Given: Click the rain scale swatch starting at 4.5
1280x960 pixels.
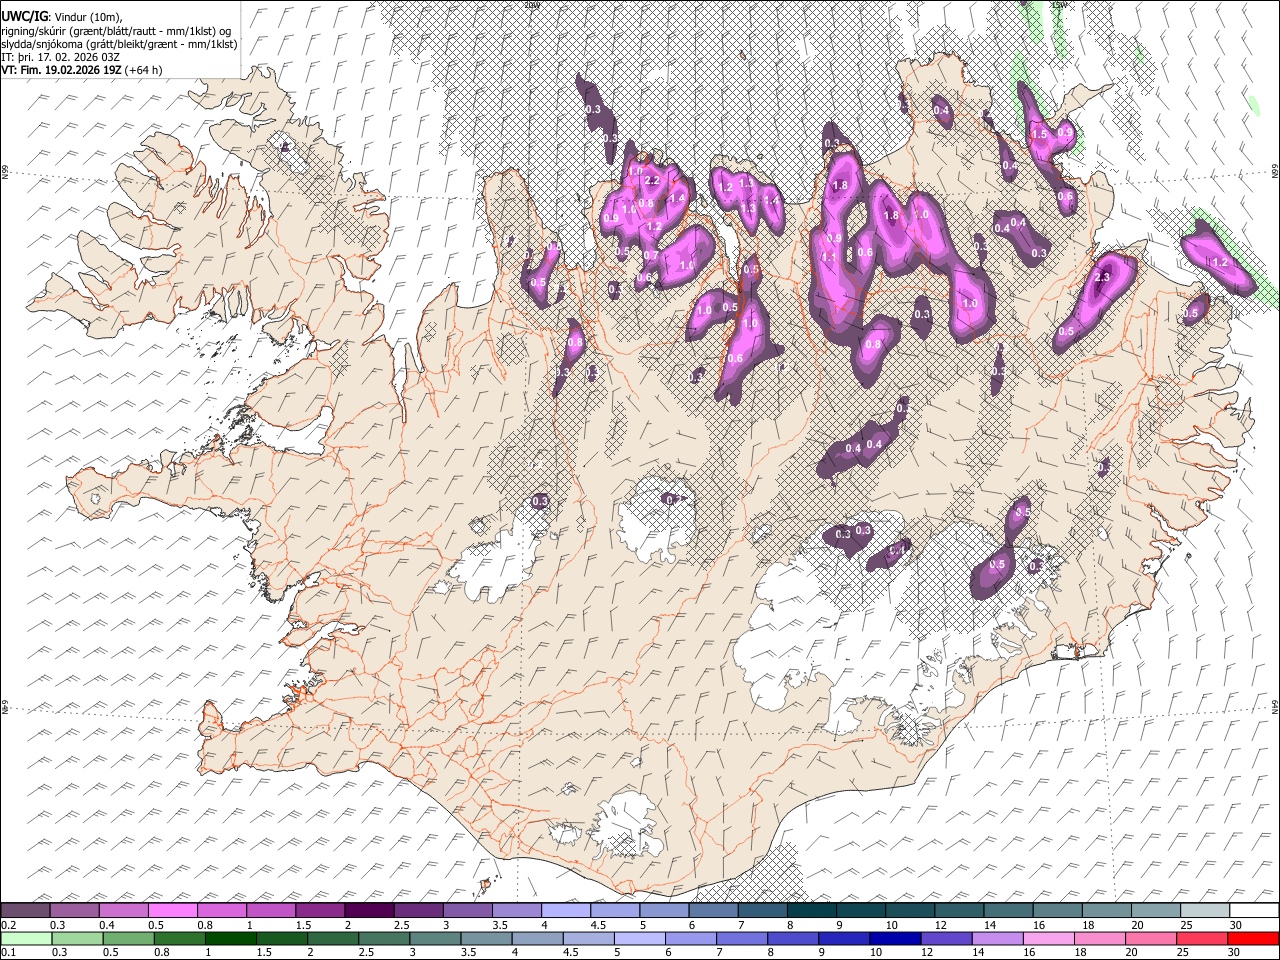Looking at the screenshot, I should [x=587, y=938].
